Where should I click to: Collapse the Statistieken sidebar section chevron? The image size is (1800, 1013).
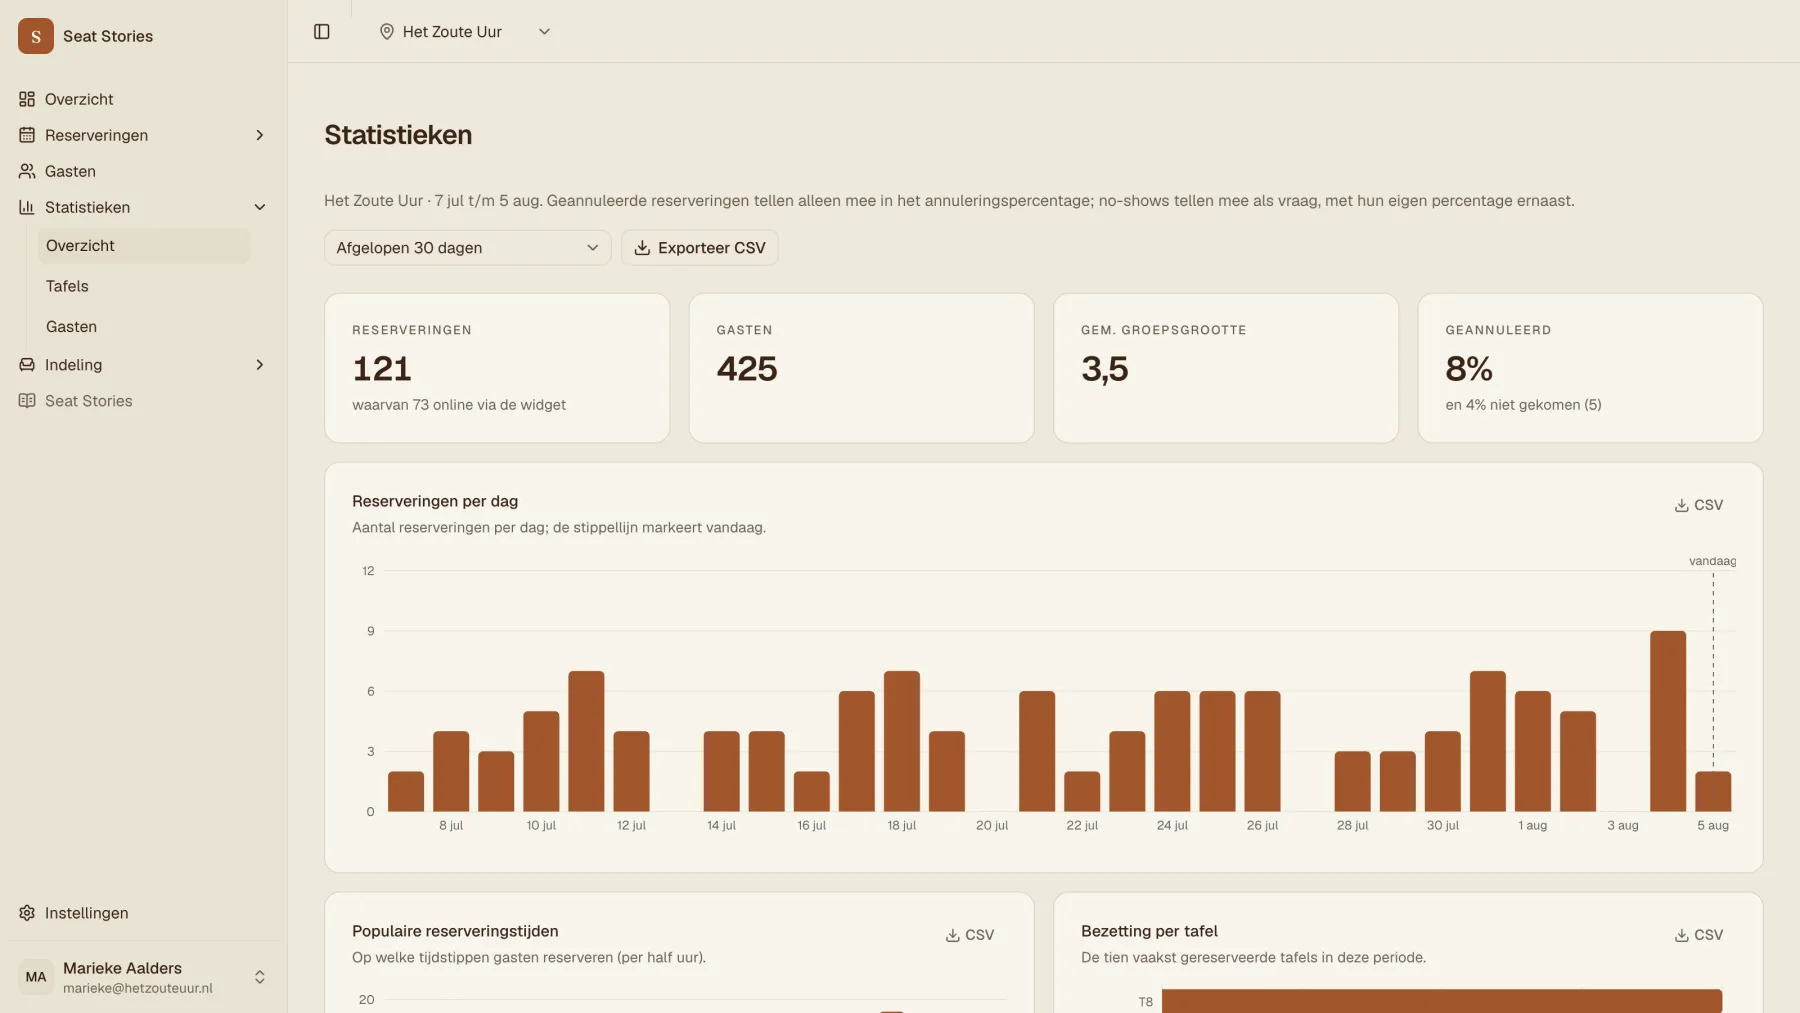tap(260, 207)
